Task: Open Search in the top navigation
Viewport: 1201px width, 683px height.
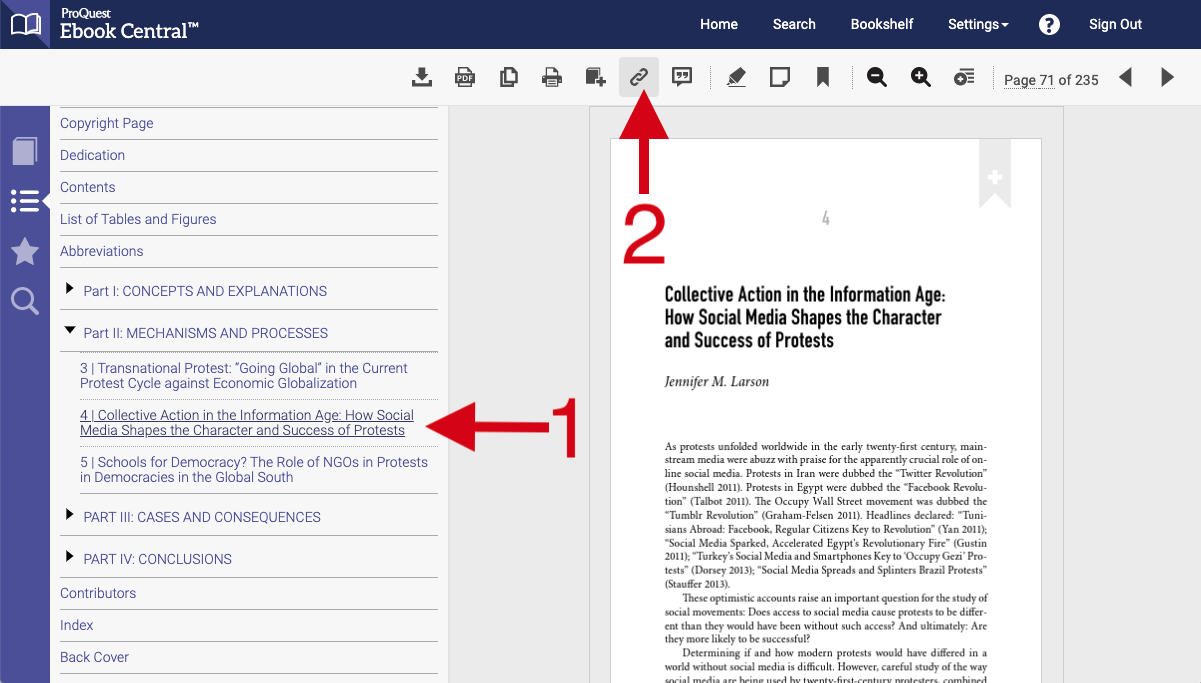Action: click(794, 24)
